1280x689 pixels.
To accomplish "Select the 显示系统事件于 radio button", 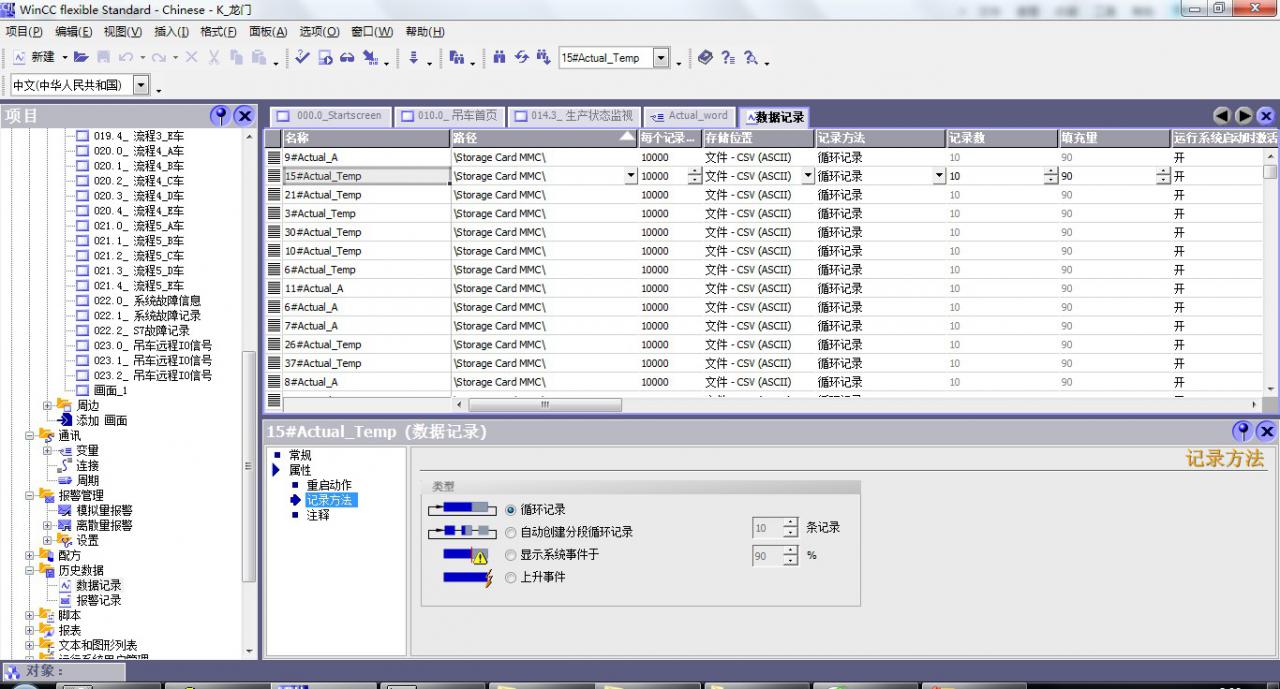I will 511,554.
